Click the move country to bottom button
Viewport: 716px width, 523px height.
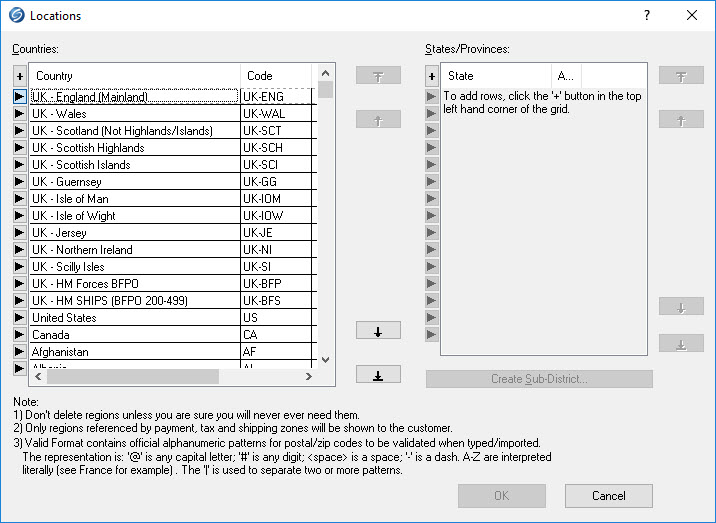[x=378, y=375]
